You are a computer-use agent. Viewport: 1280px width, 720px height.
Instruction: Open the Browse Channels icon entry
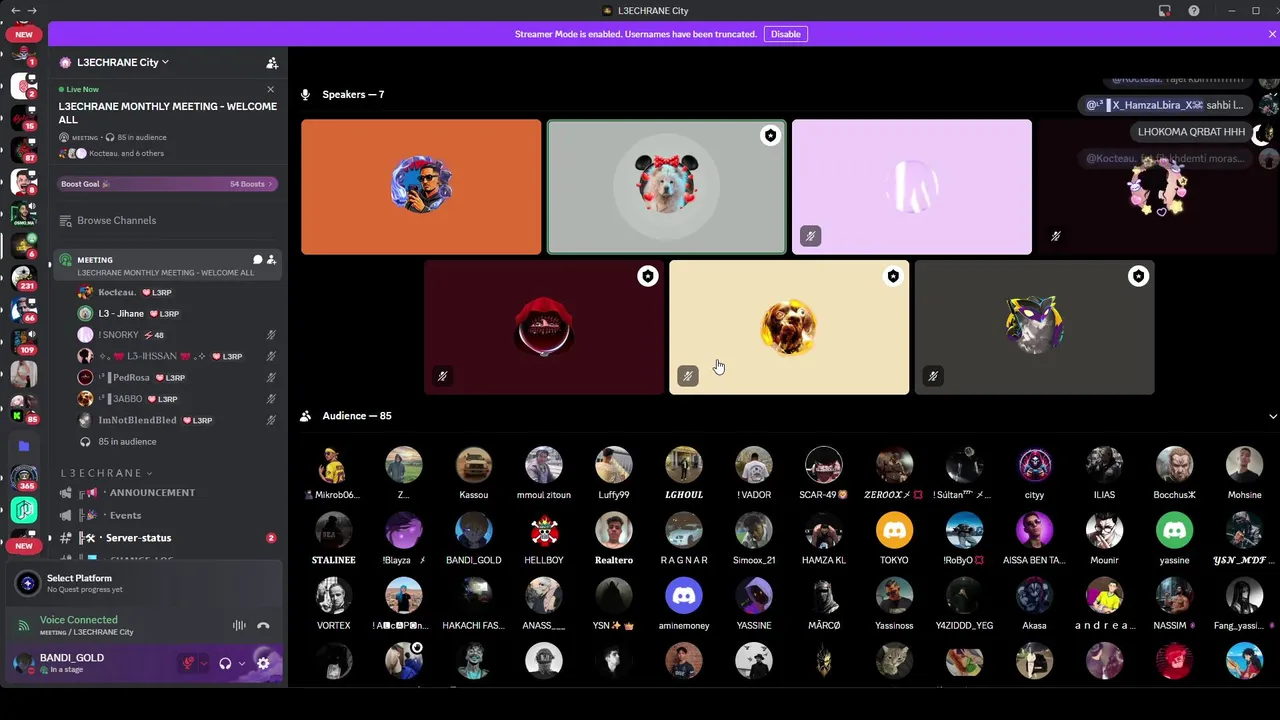[x=66, y=220]
